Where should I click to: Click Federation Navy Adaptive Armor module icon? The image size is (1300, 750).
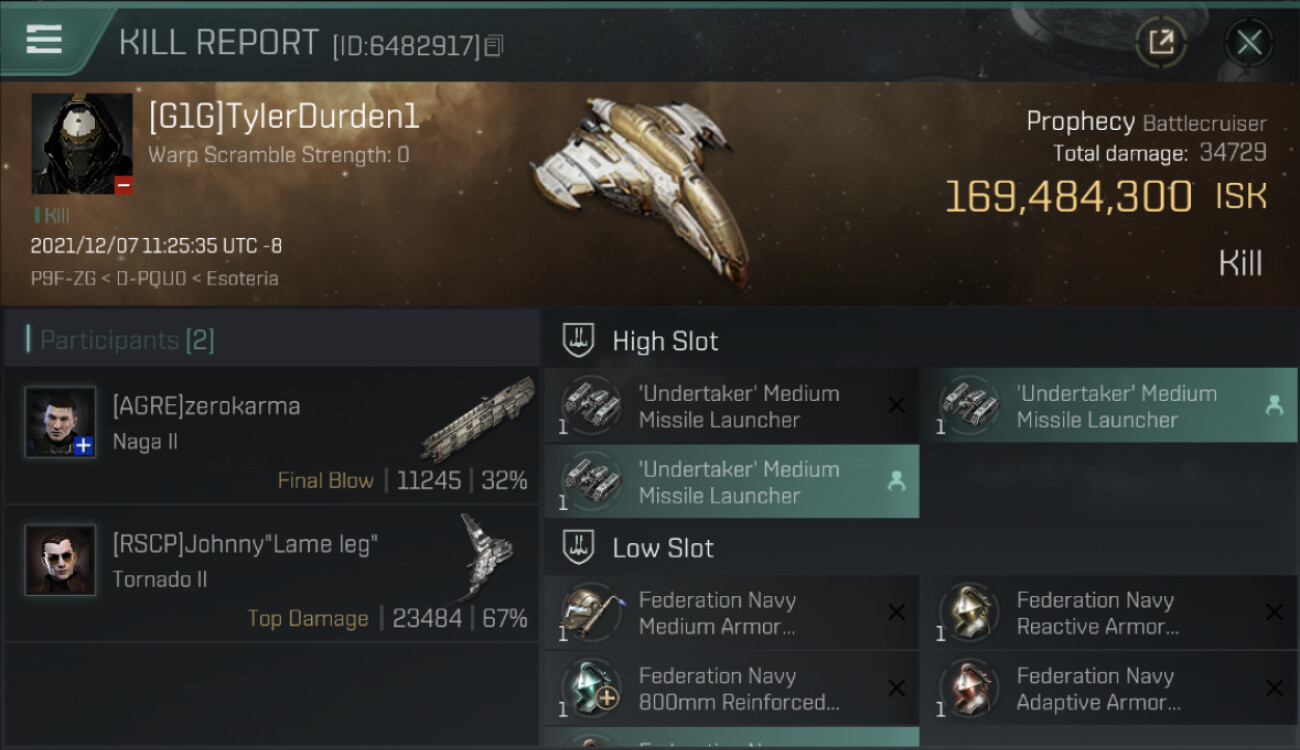969,688
